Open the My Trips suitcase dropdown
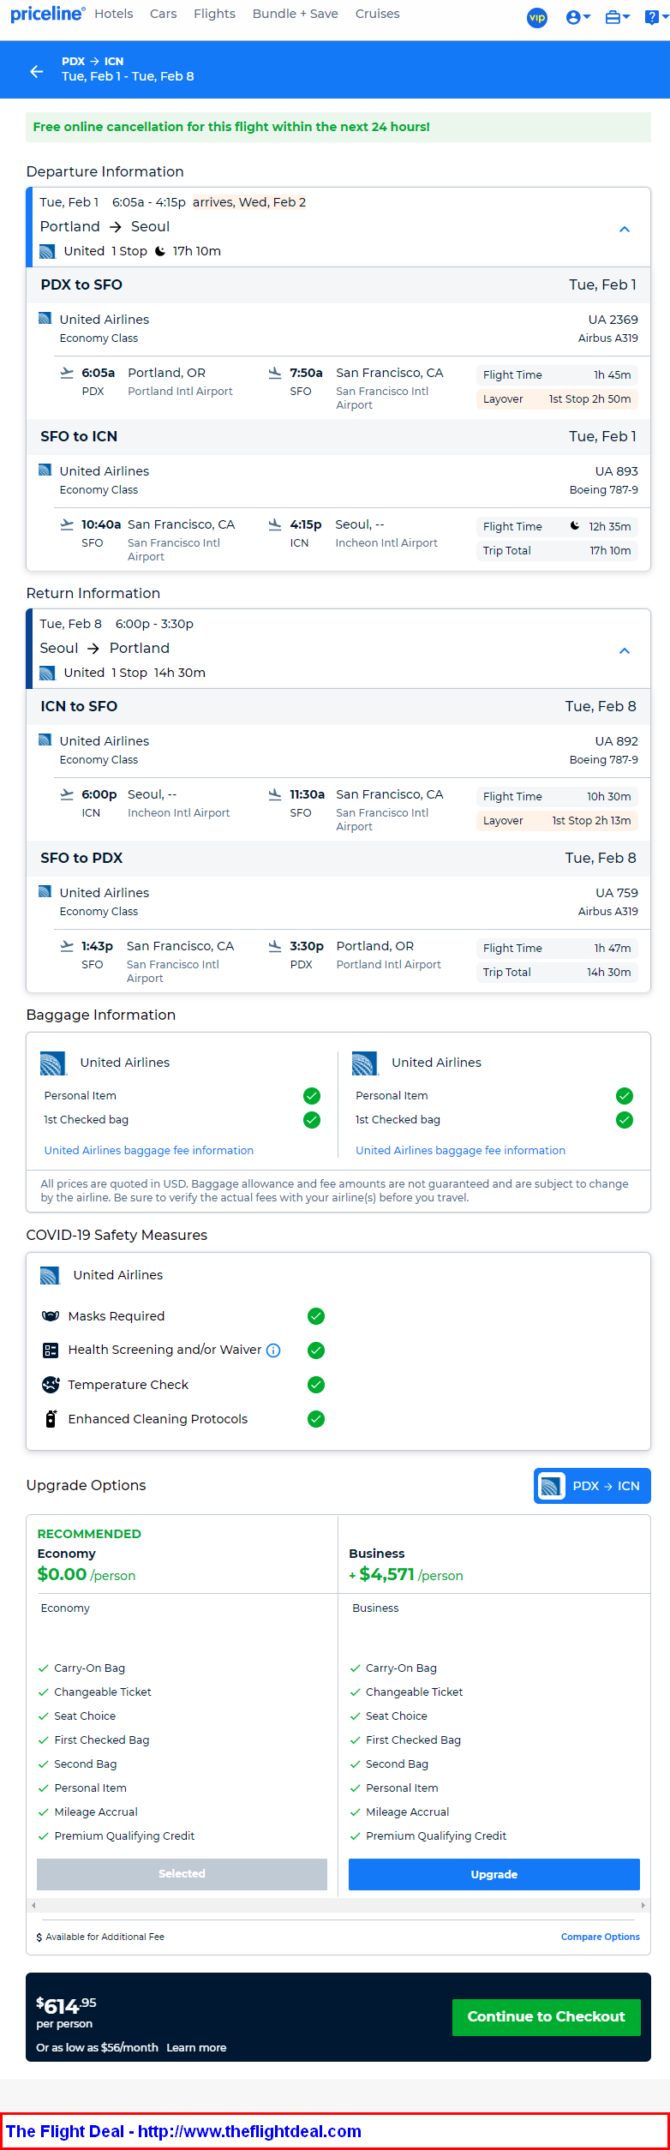 coord(617,17)
